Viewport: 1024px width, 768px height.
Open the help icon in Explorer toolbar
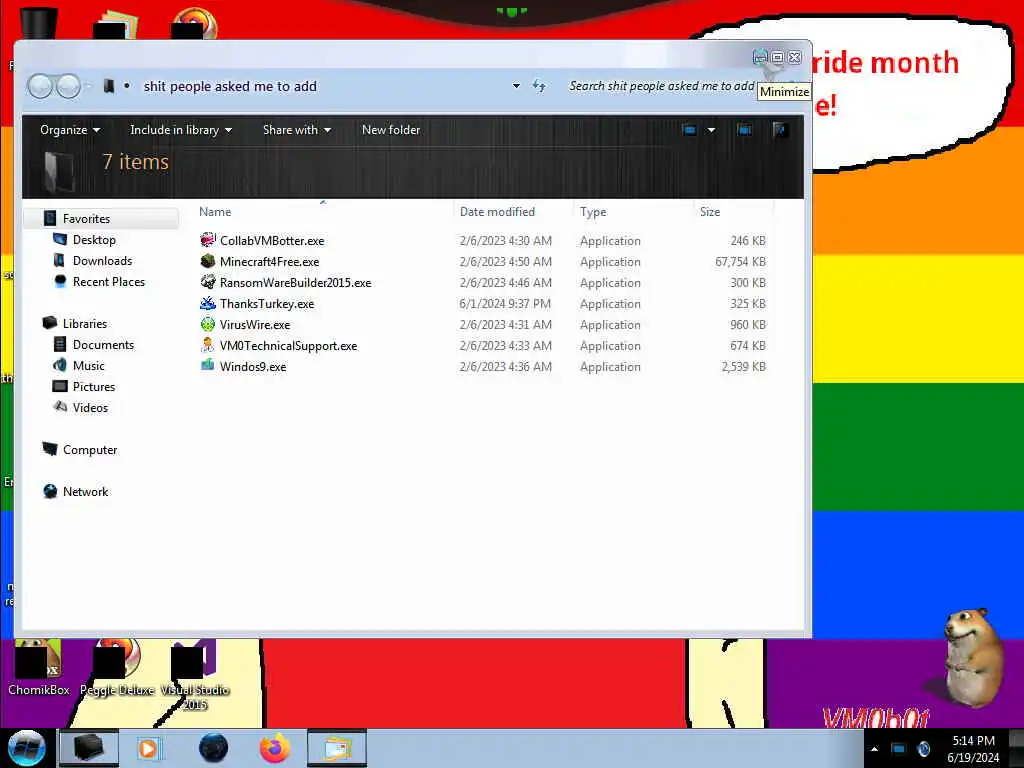779,130
